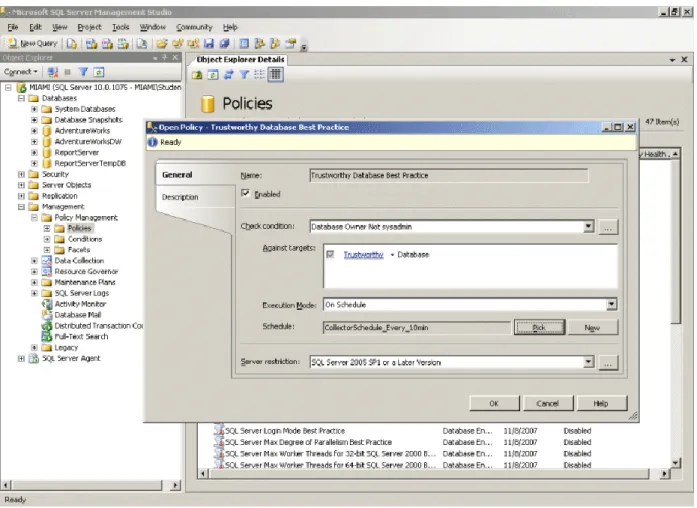Expand the Server Objects tree node

coord(21,185)
